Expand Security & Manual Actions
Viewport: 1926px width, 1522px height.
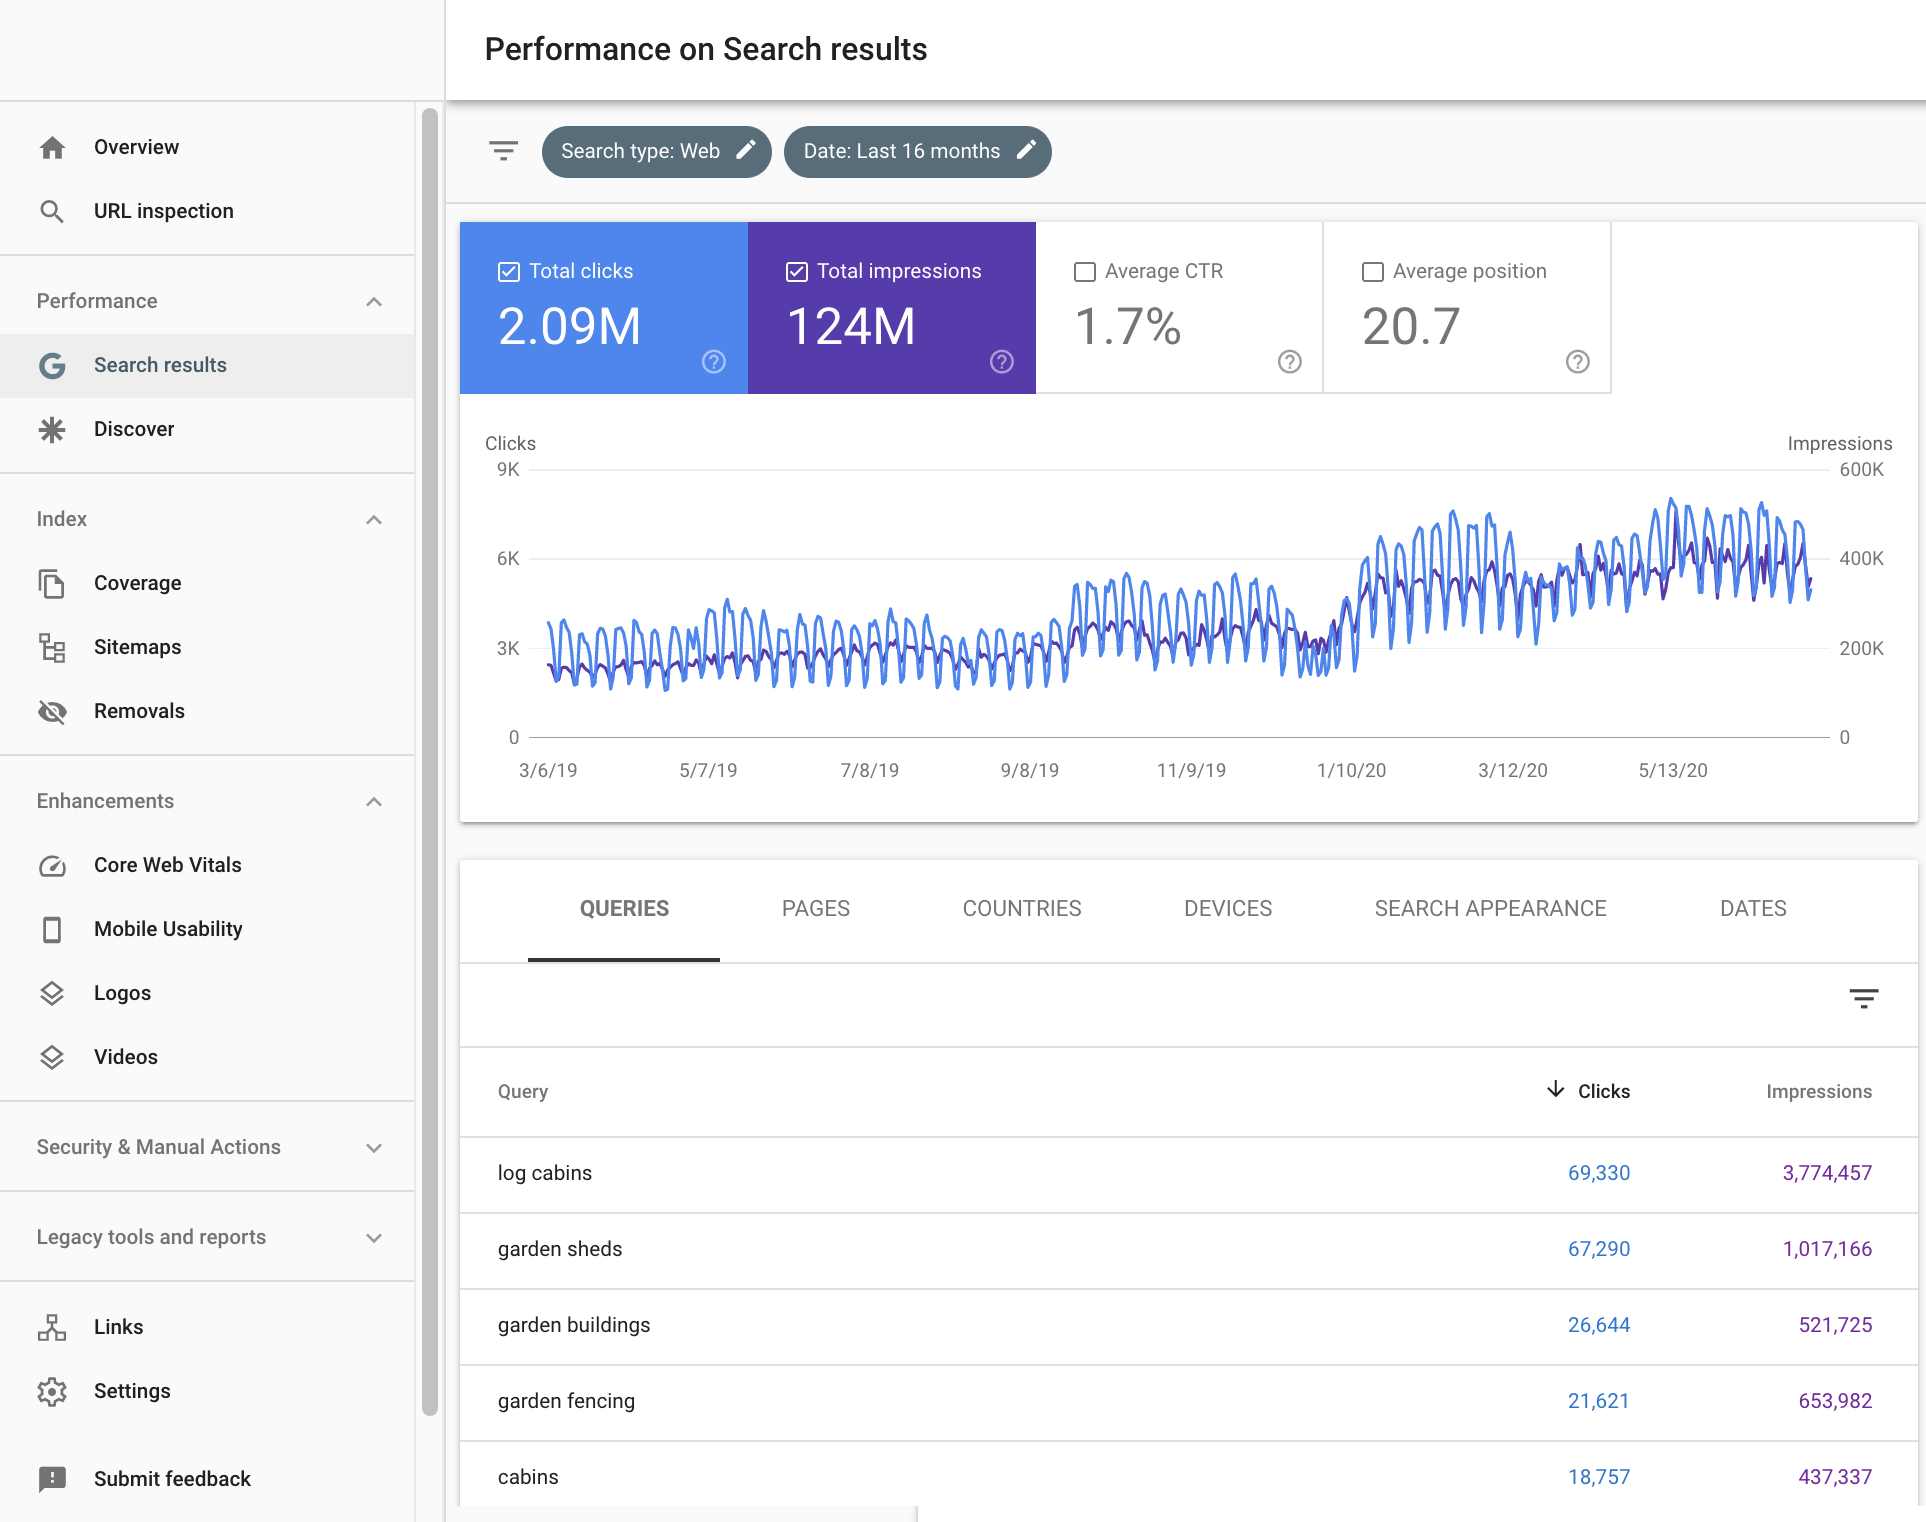tap(374, 1147)
